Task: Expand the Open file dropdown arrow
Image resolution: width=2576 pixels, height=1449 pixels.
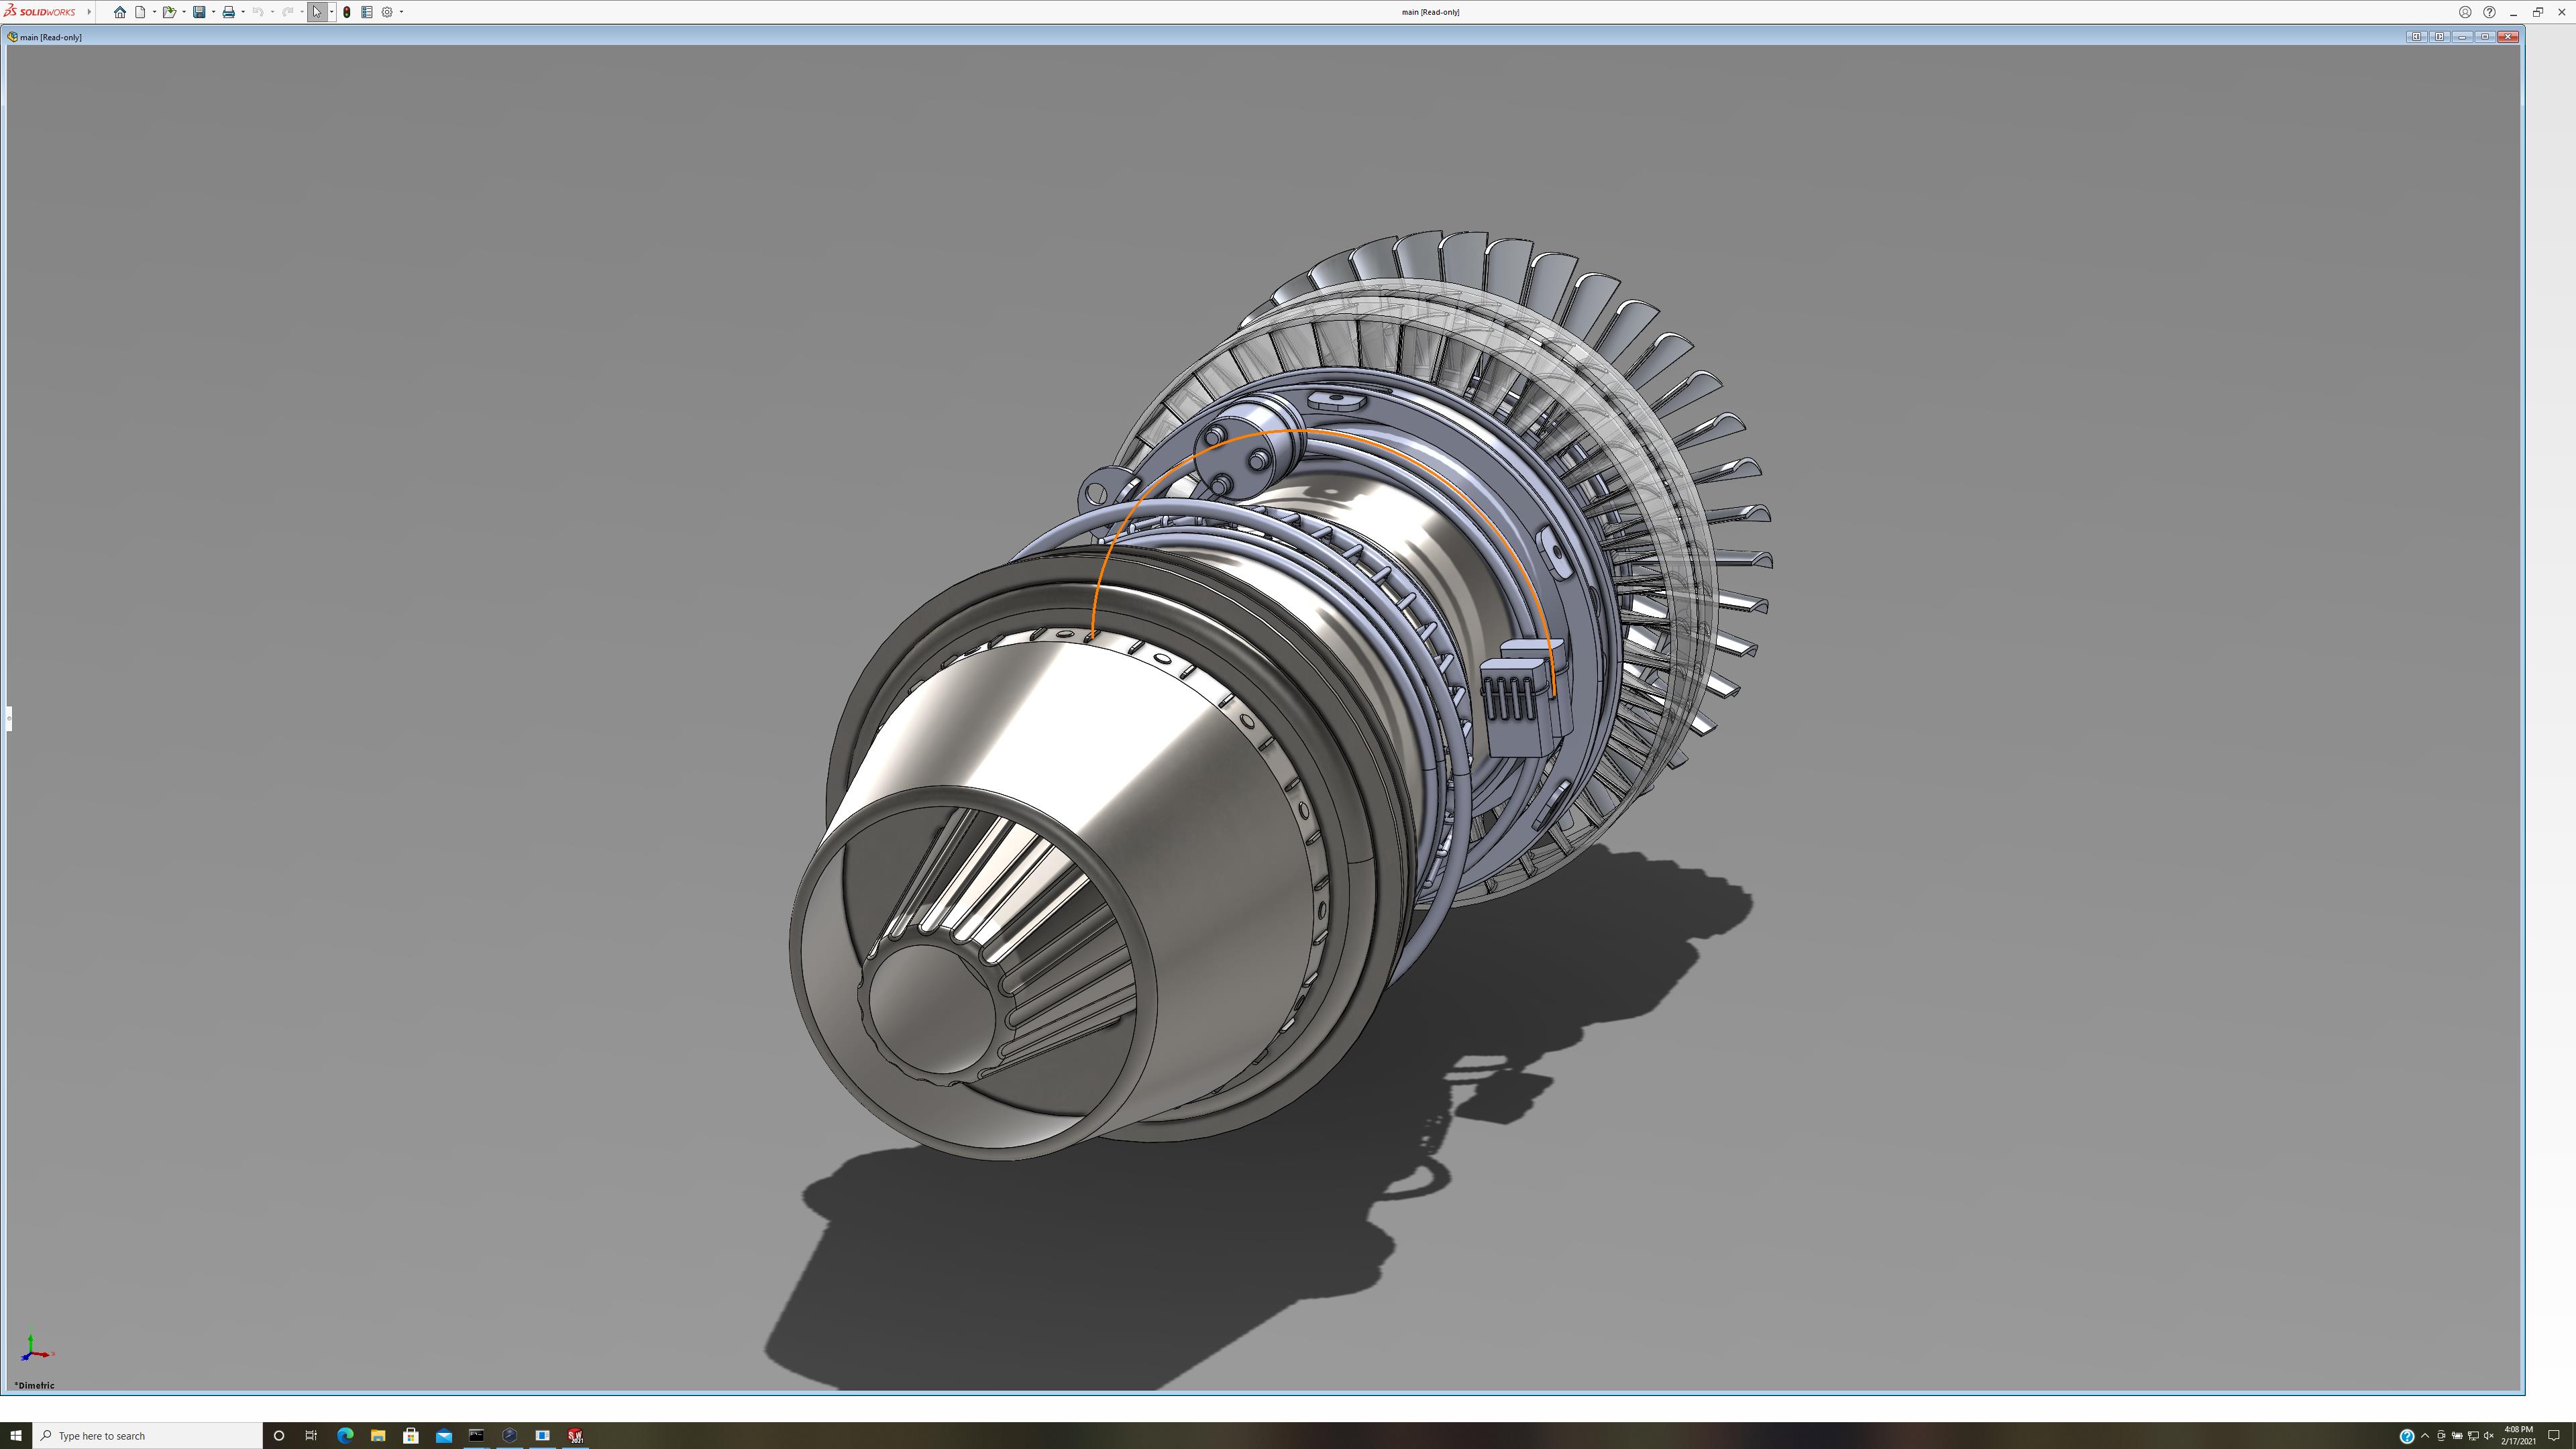Action: pos(184,12)
